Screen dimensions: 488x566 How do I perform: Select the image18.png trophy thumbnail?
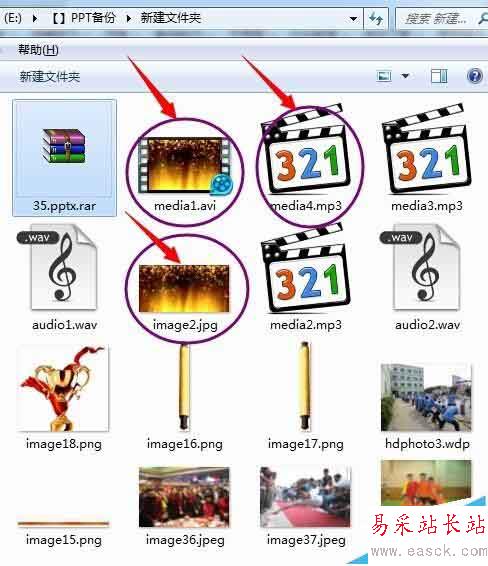click(62, 388)
